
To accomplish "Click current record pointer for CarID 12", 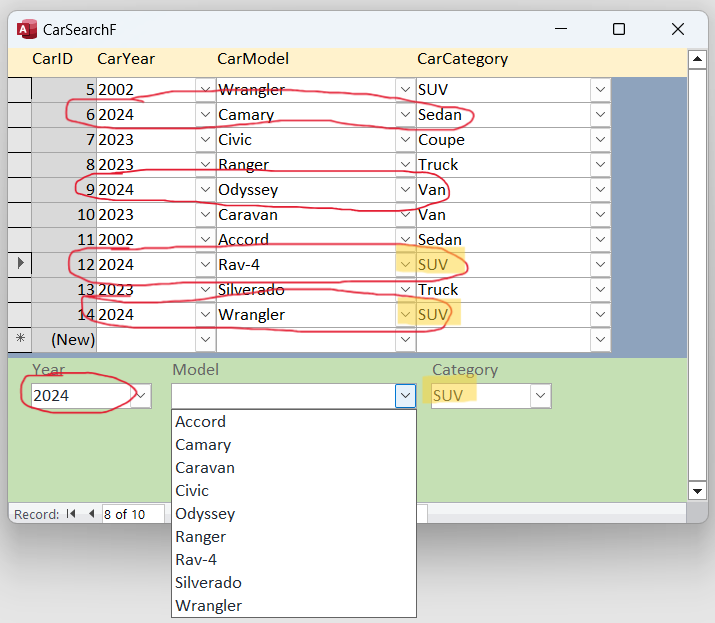I will click(20, 265).
